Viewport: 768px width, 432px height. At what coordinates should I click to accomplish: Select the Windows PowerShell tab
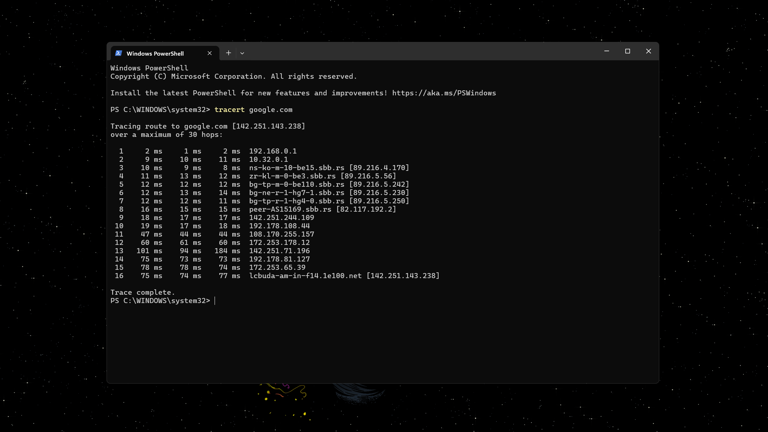click(164, 53)
